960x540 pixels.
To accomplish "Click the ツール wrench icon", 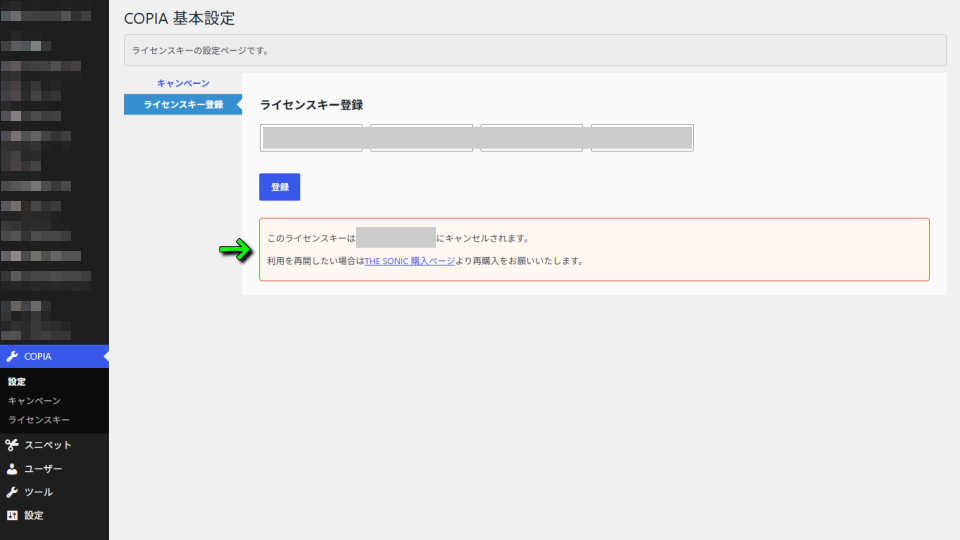I will click(12, 492).
